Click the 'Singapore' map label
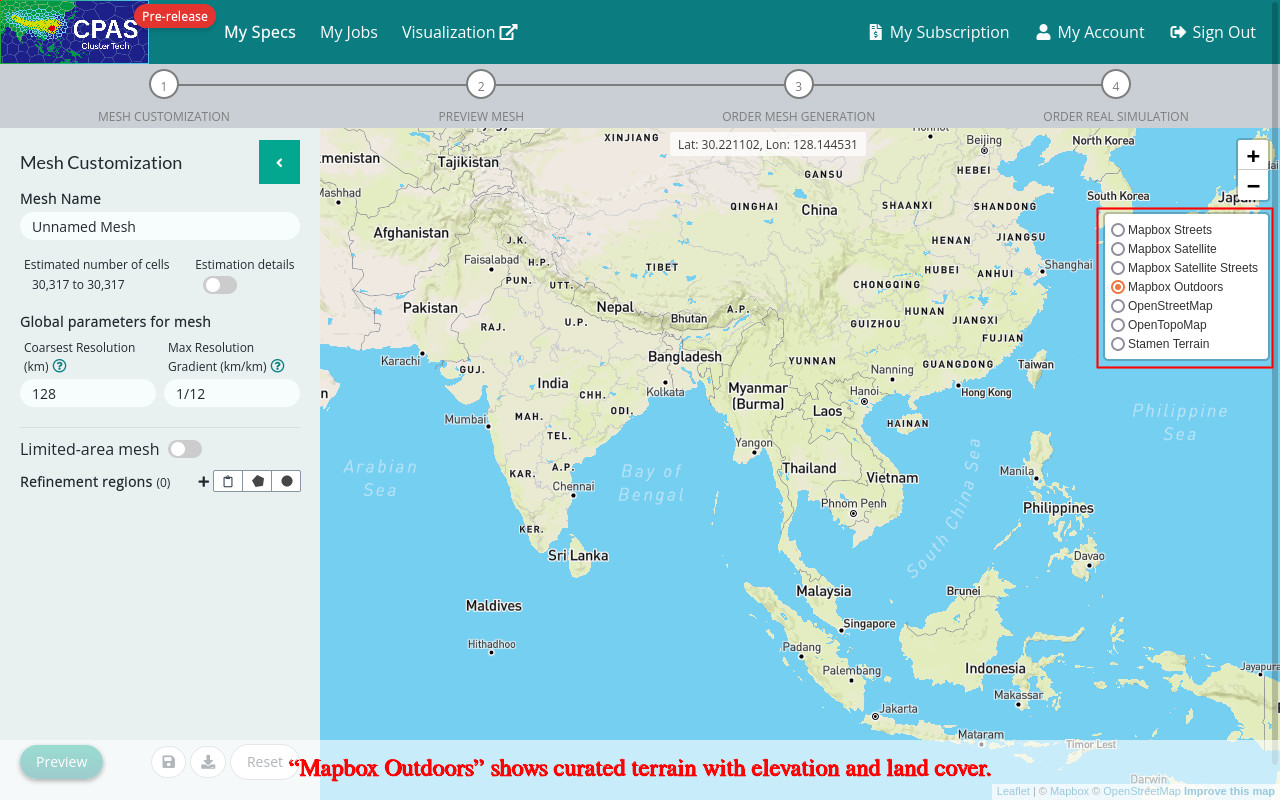Viewport: 1280px width, 800px height. point(869,624)
